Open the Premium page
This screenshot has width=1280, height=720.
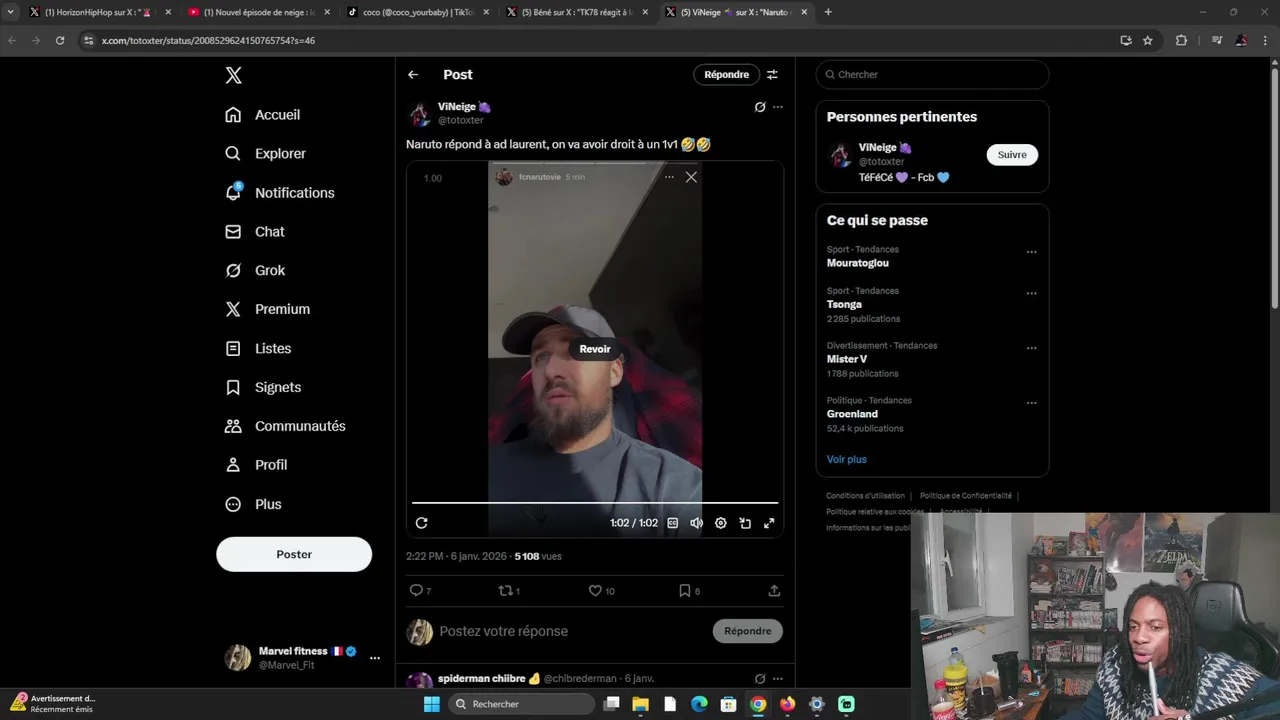tap(268, 310)
